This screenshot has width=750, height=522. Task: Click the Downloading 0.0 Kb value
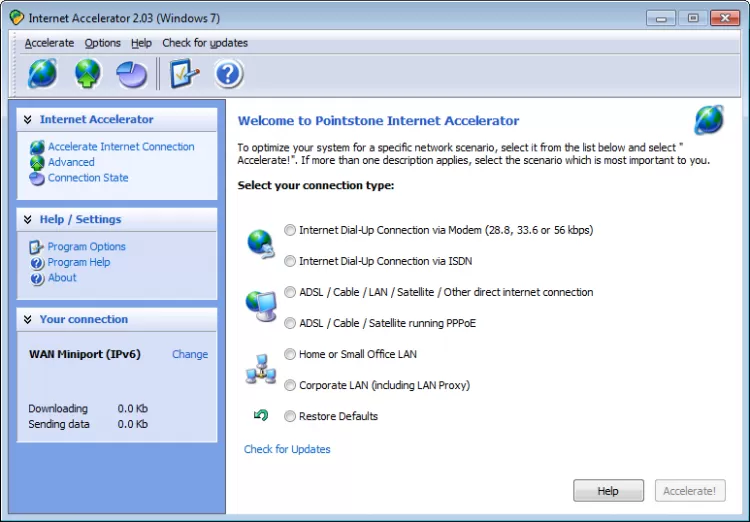coord(132,409)
